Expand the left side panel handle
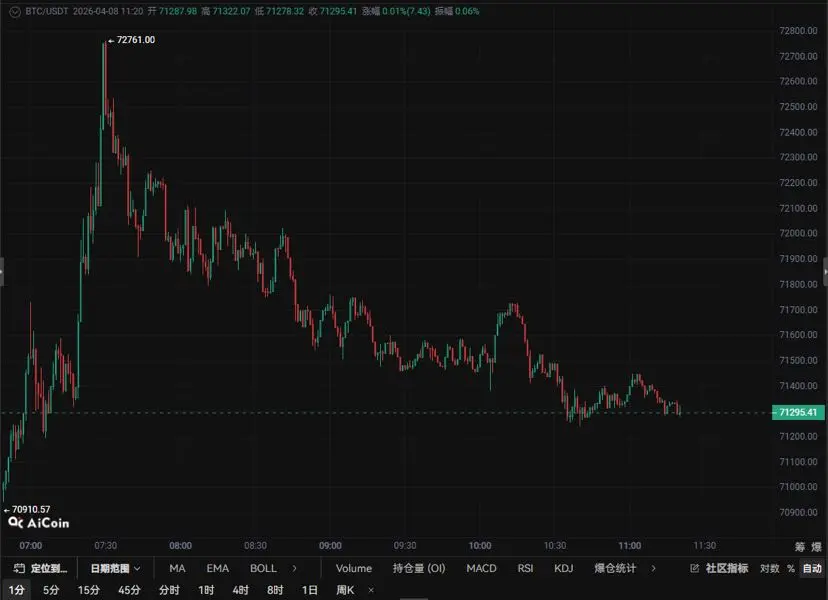828x600 pixels. pos(2,271)
